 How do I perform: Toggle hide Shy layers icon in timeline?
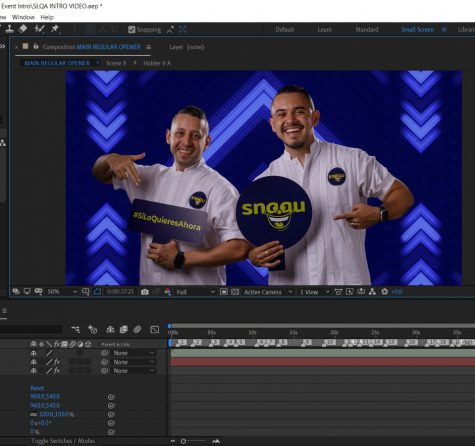tap(110, 330)
